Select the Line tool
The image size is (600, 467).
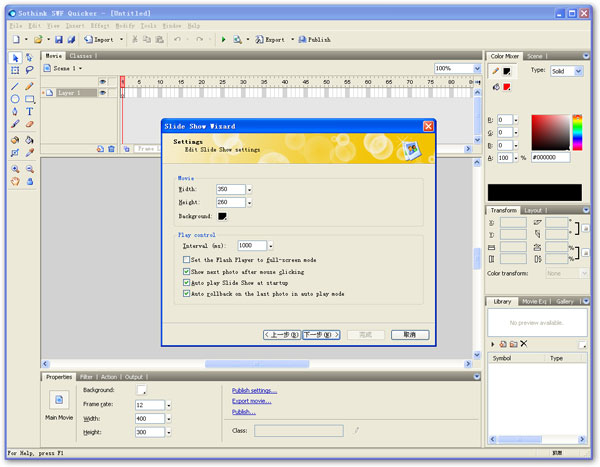pos(15,86)
